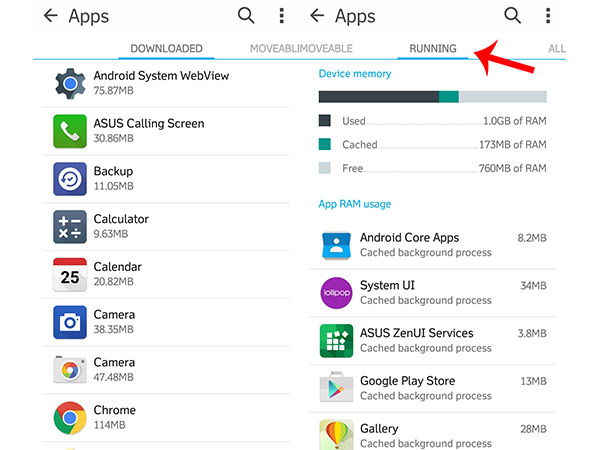Tap the ASUS Calling Screen phone icon
This screenshot has height=450, width=600.
pos(71,131)
